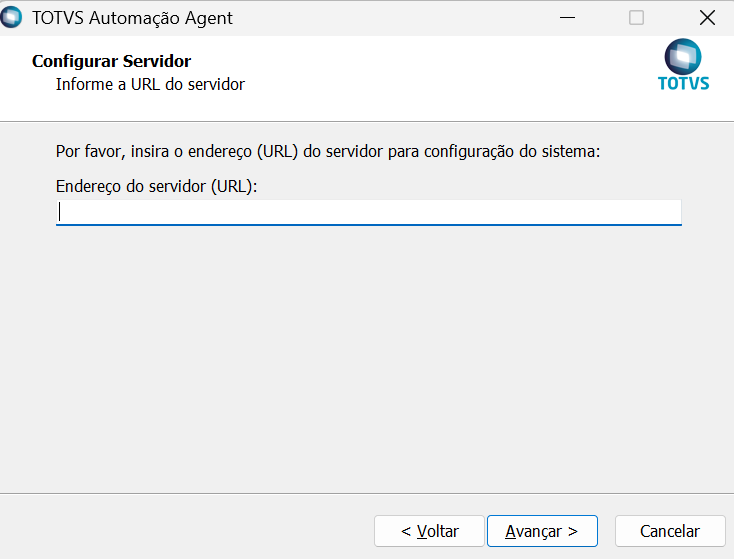This screenshot has height=559, width=734.
Task: Click the "Informe a URL do servidor" subtitle
Action: coord(150,84)
